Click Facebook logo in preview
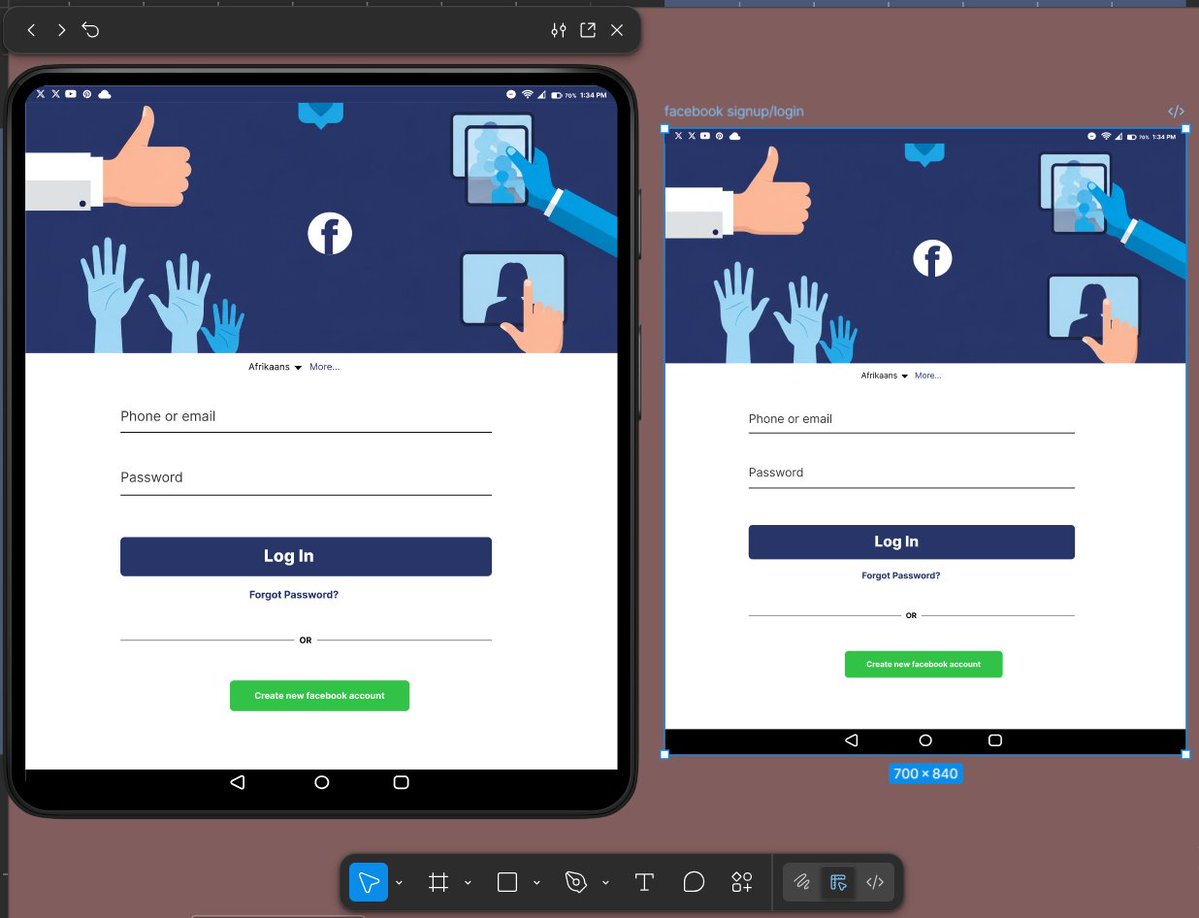This screenshot has width=1199, height=918. tap(330, 233)
